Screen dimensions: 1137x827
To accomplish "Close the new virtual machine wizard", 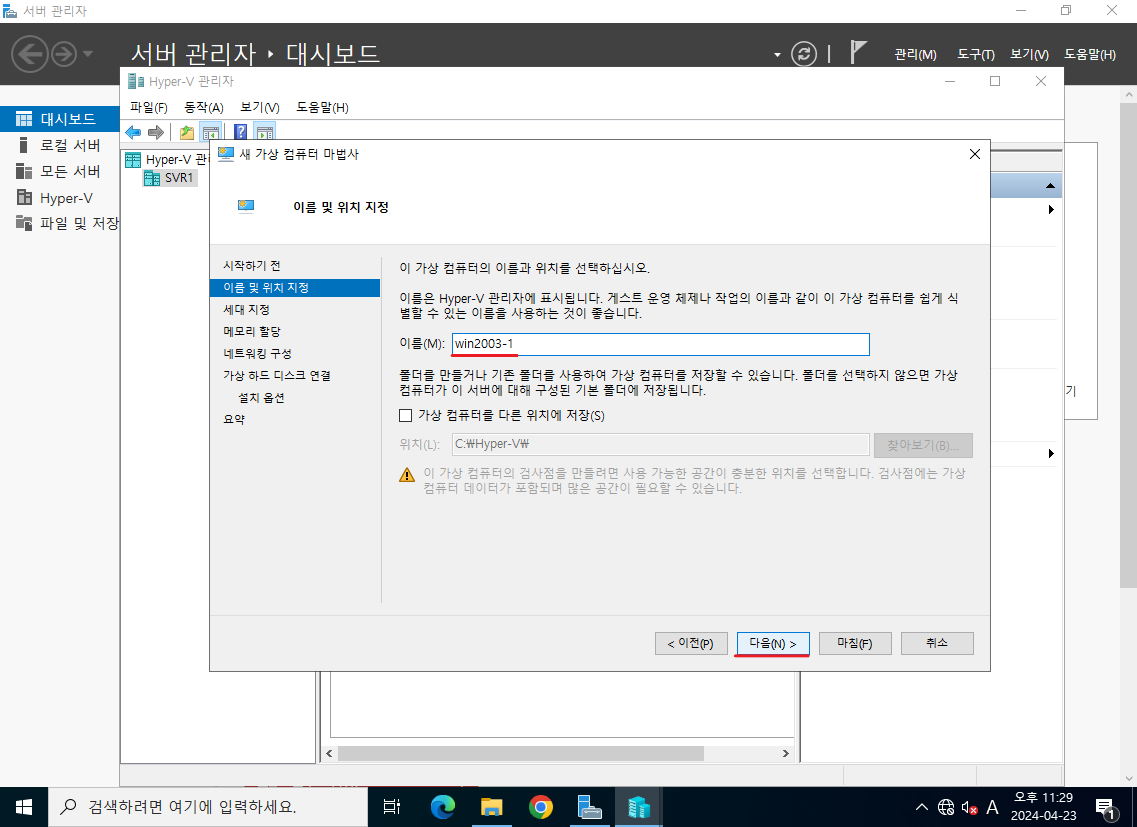I will tap(975, 154).
